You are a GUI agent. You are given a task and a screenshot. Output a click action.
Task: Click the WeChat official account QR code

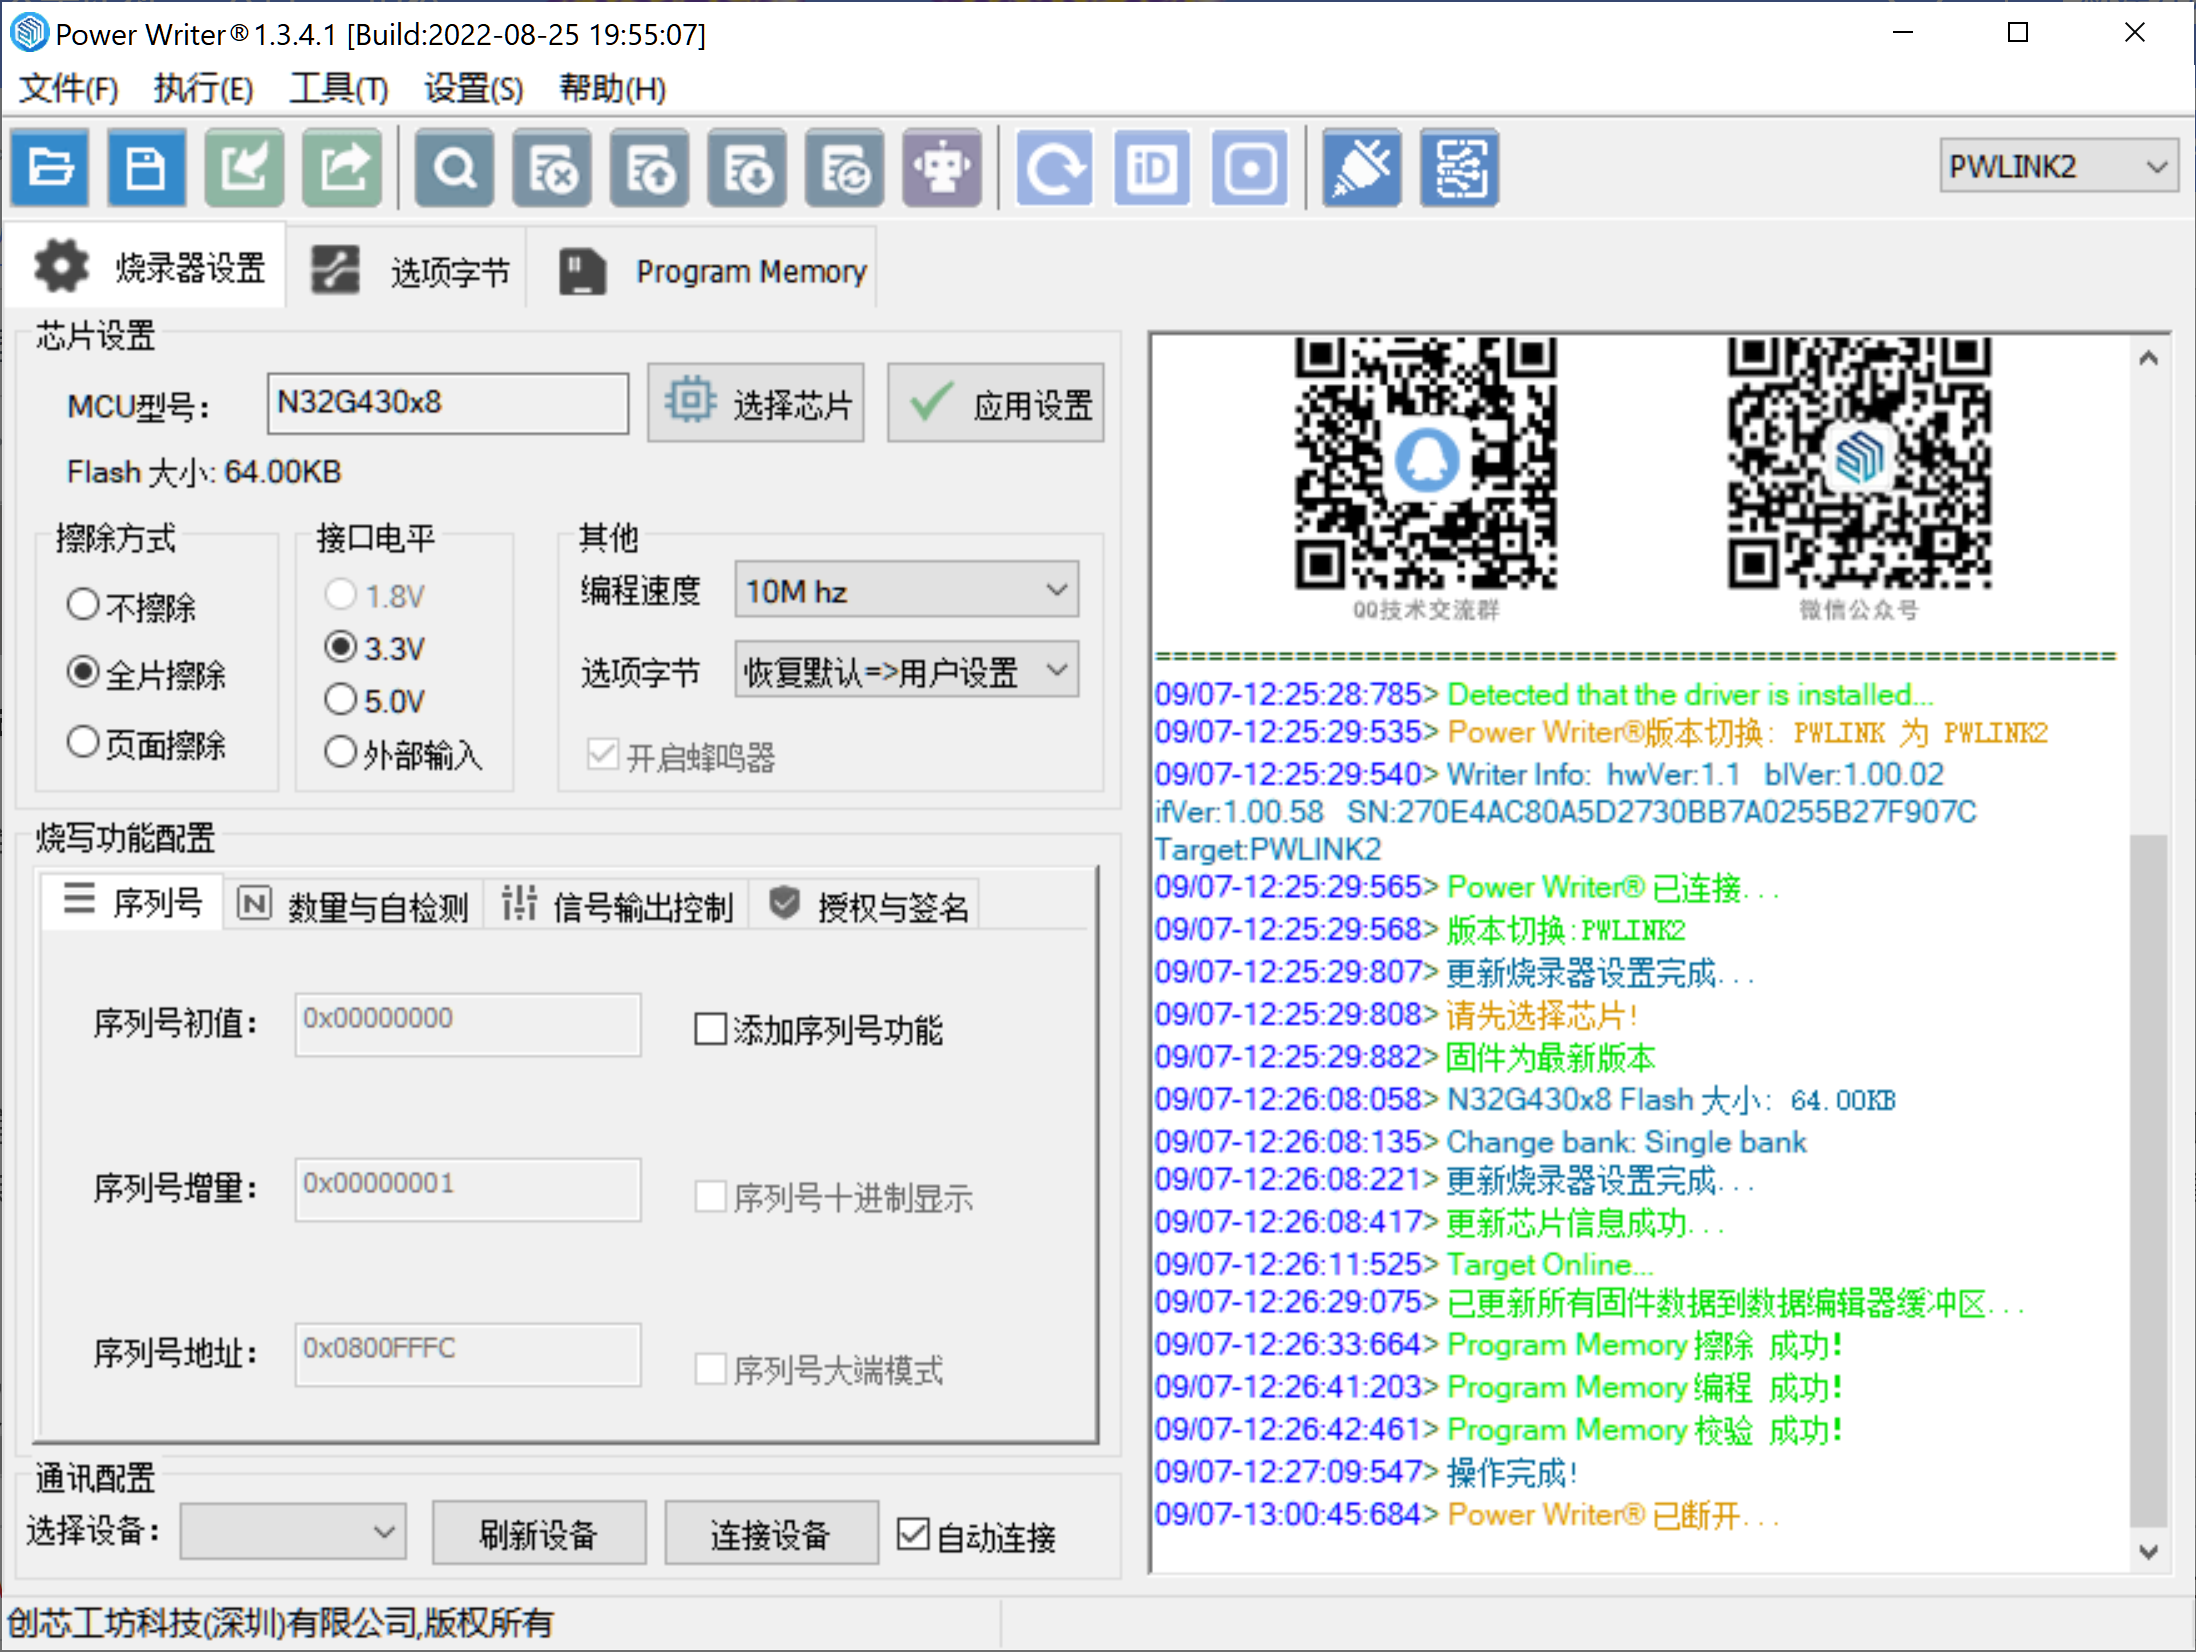1859,463
